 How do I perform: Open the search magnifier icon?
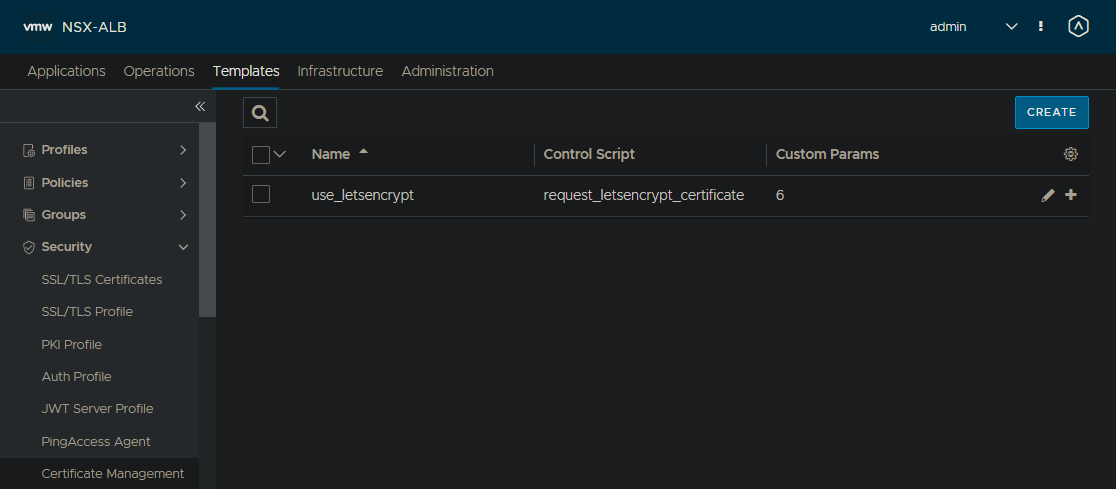point(260,112)
